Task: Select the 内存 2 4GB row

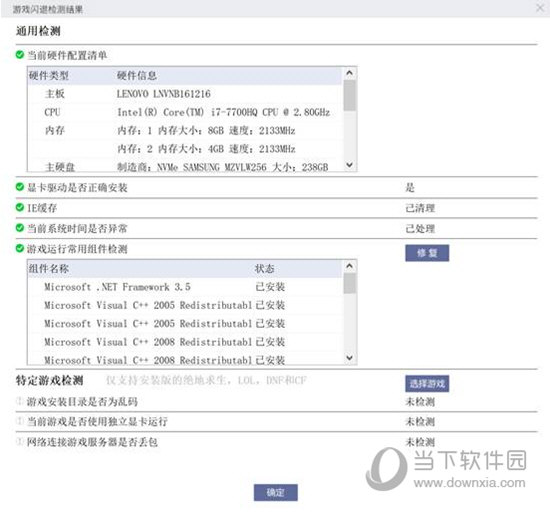Action: click(185, 149)
